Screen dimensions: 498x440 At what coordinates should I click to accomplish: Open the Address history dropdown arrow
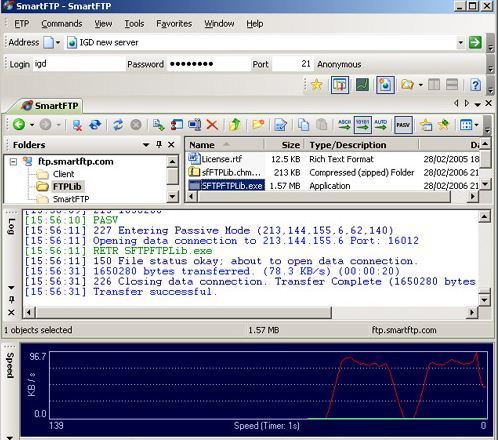coord(460,43)
